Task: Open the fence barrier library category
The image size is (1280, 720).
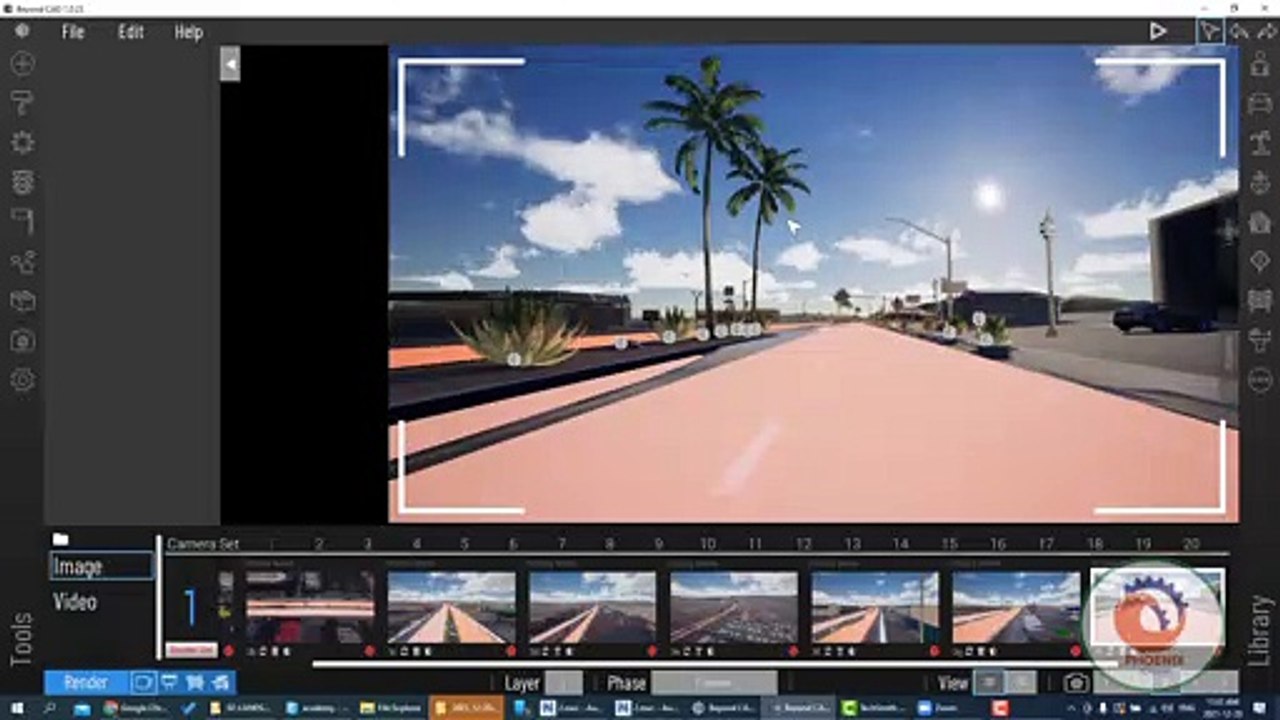Action: point(1260,300)
